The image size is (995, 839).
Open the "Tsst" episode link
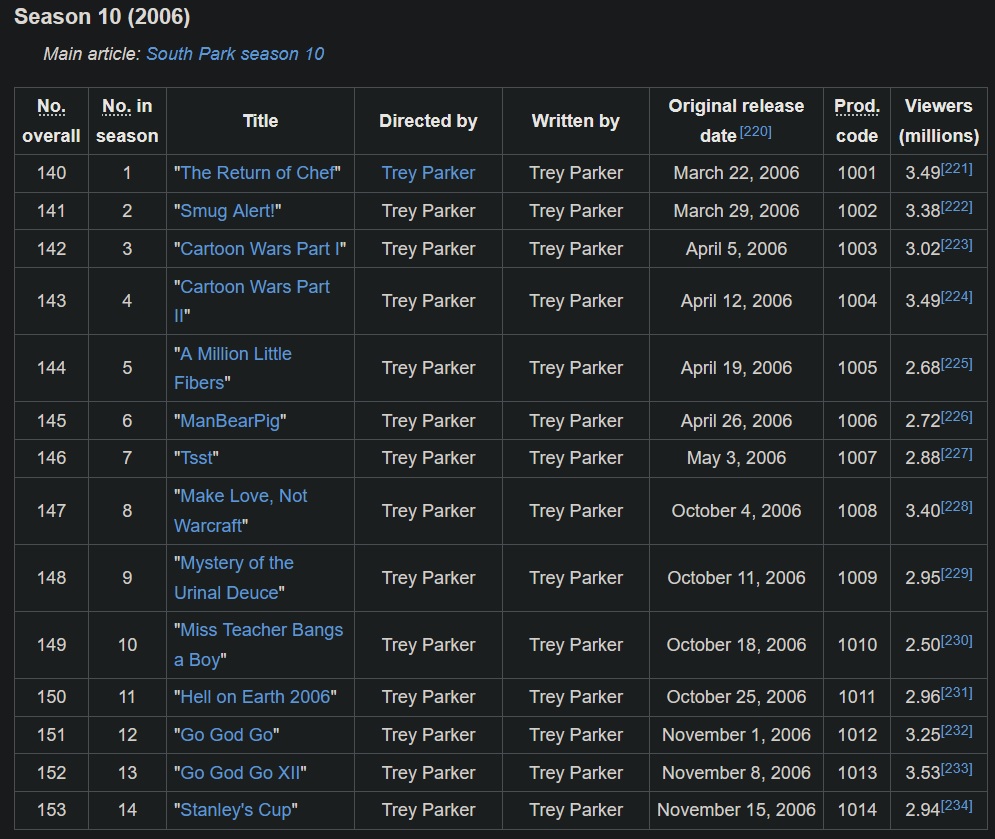coord(197,458)
